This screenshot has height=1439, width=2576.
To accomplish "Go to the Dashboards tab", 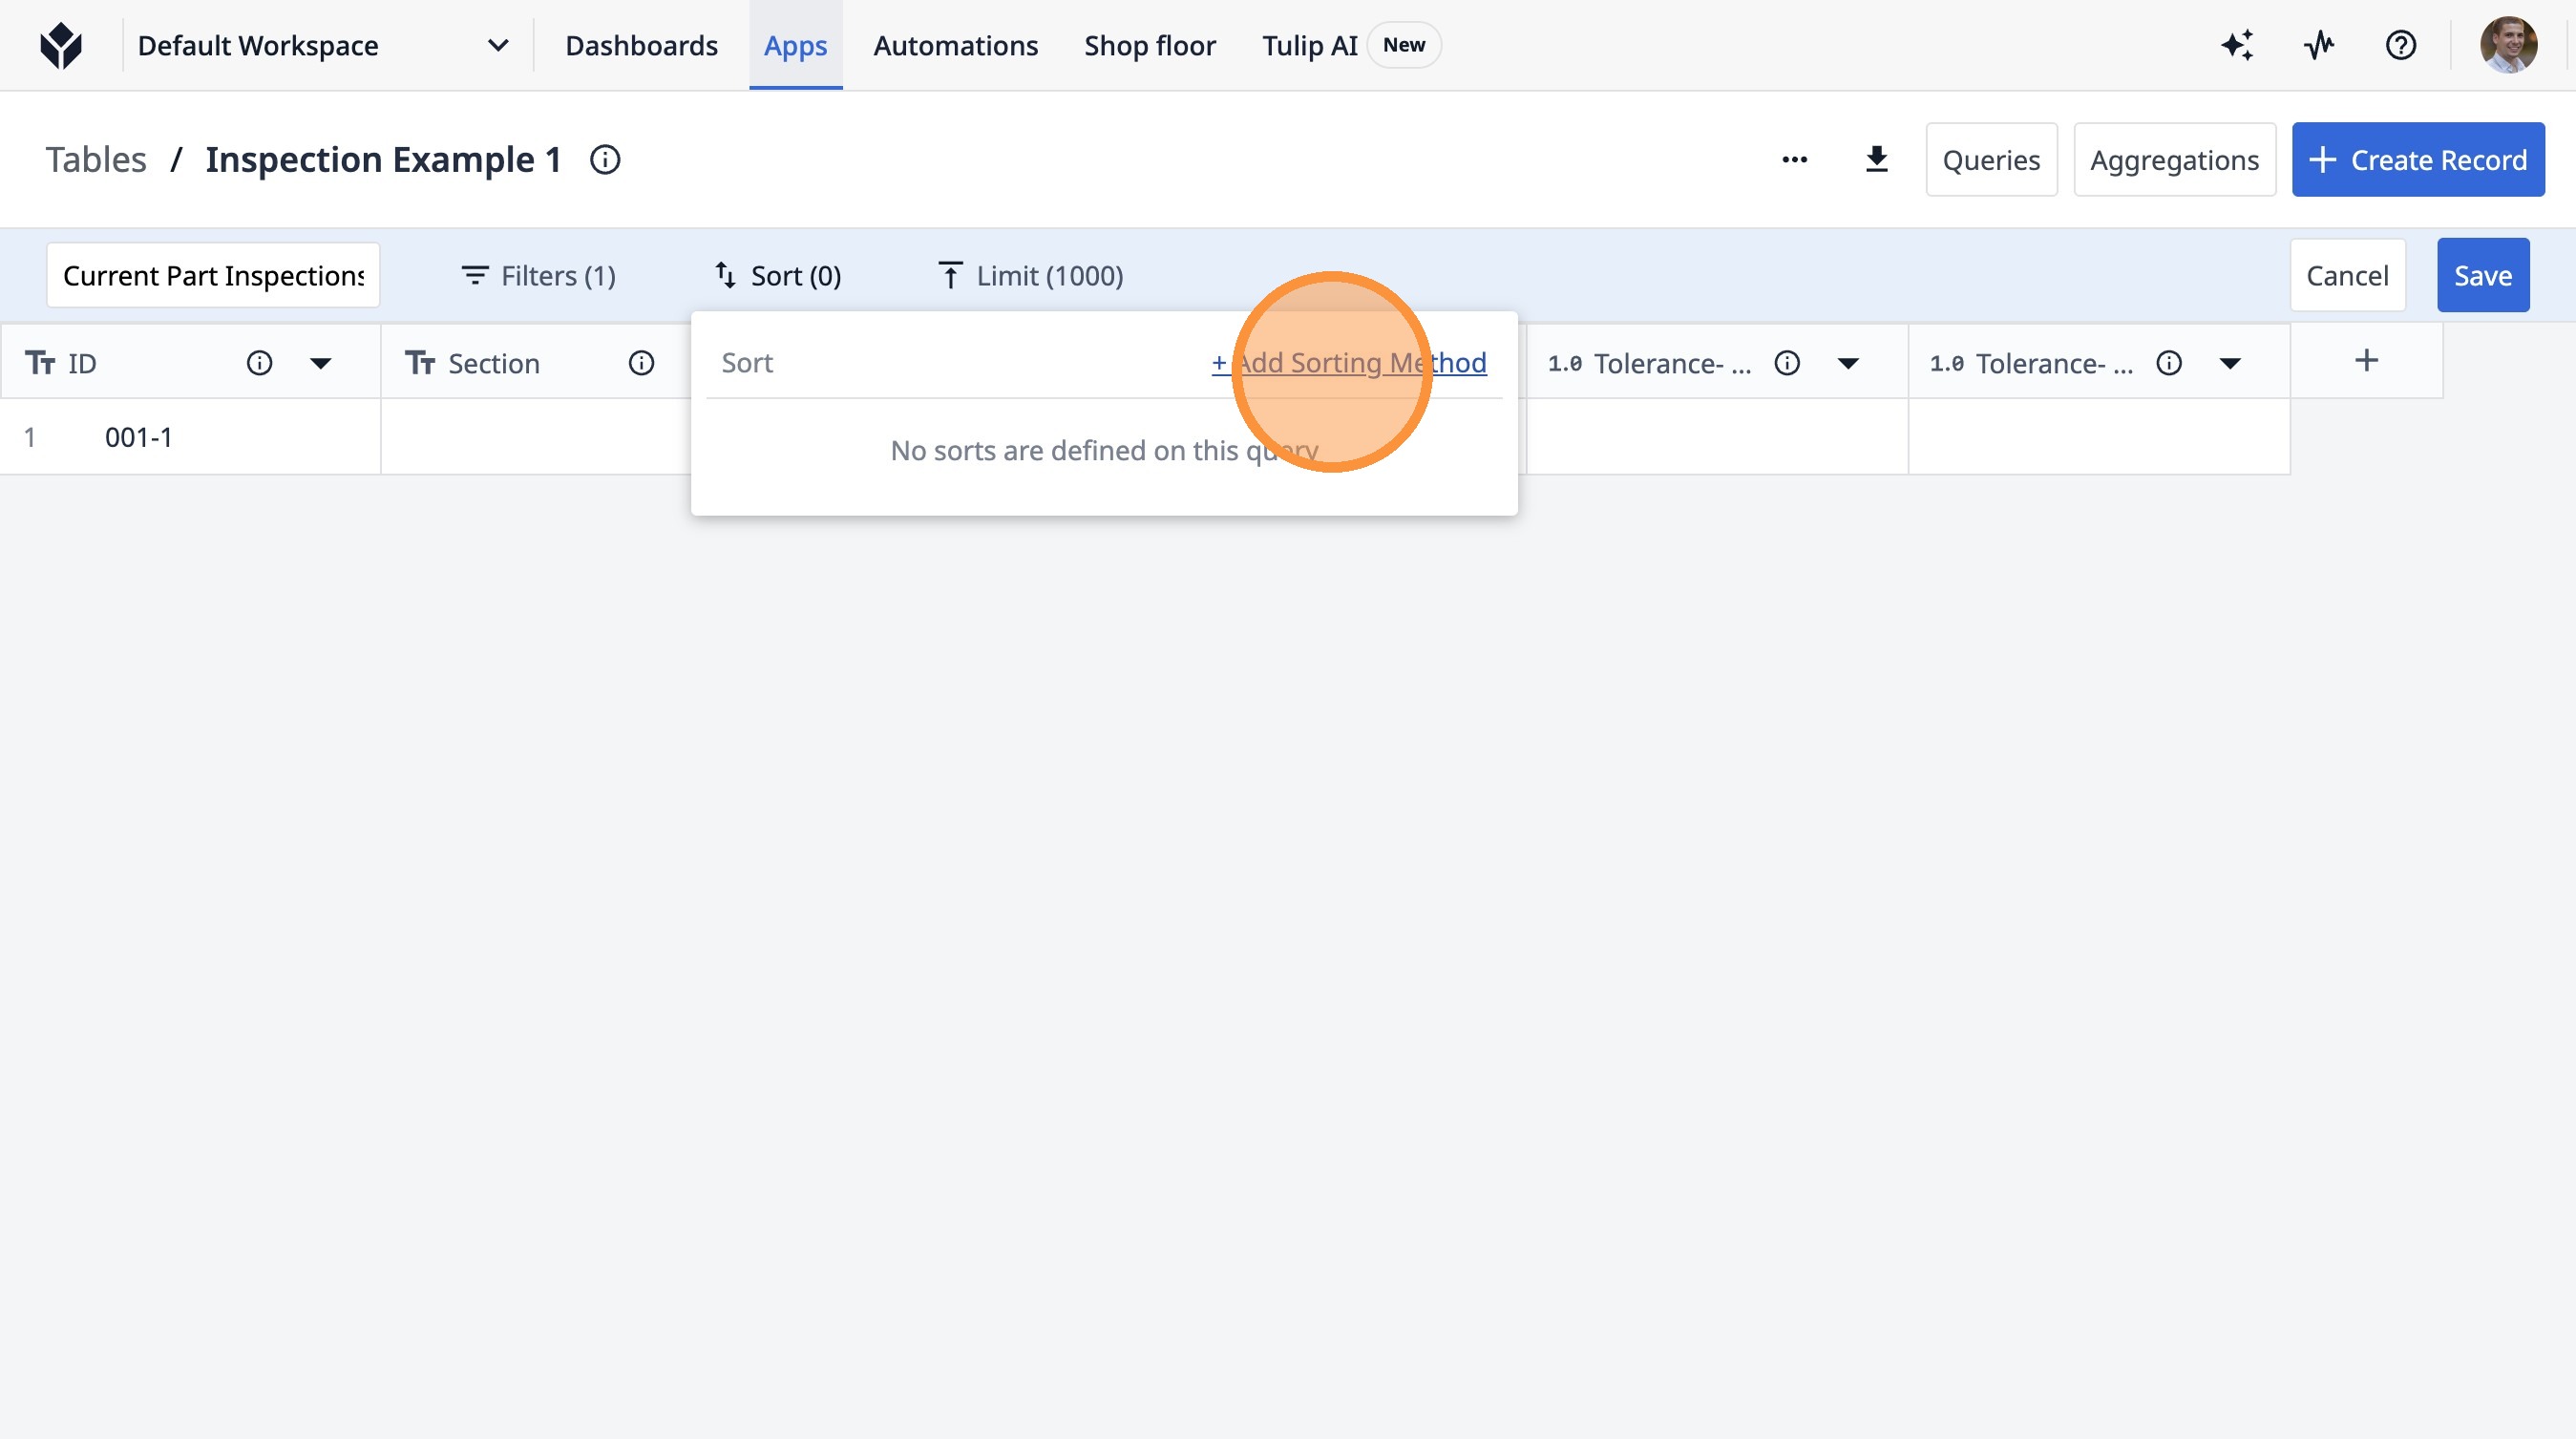I will click(x=641, y=45).
